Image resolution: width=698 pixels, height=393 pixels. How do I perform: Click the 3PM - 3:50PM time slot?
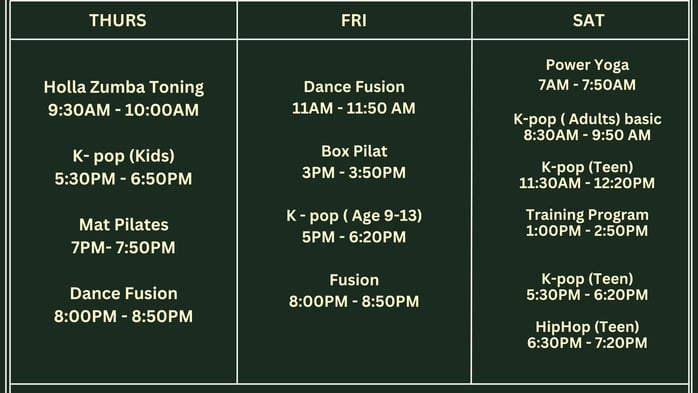click(354, 173)
